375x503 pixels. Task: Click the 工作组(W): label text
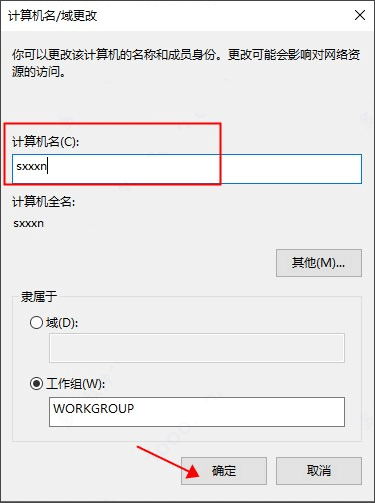pos(76,384)
